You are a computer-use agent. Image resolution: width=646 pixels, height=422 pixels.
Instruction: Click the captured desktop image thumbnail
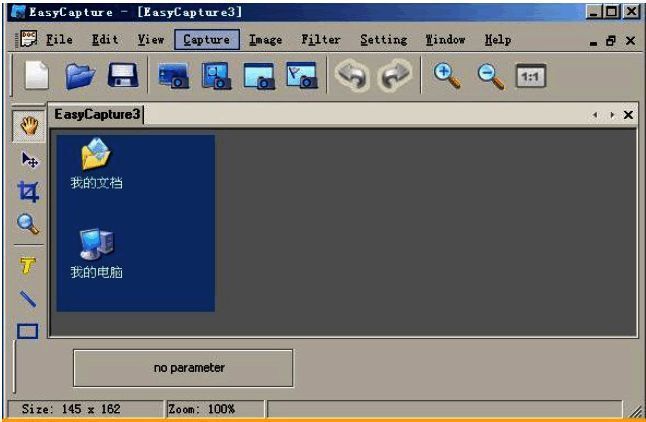tap(136, 223)
